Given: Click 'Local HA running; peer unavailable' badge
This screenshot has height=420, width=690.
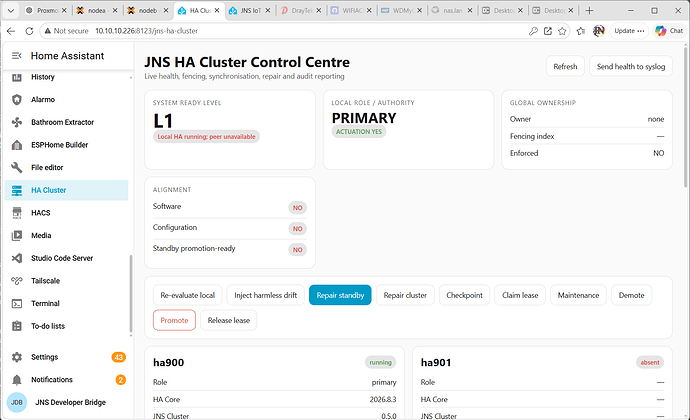Looking at the screenshot, I should [206, 136].
